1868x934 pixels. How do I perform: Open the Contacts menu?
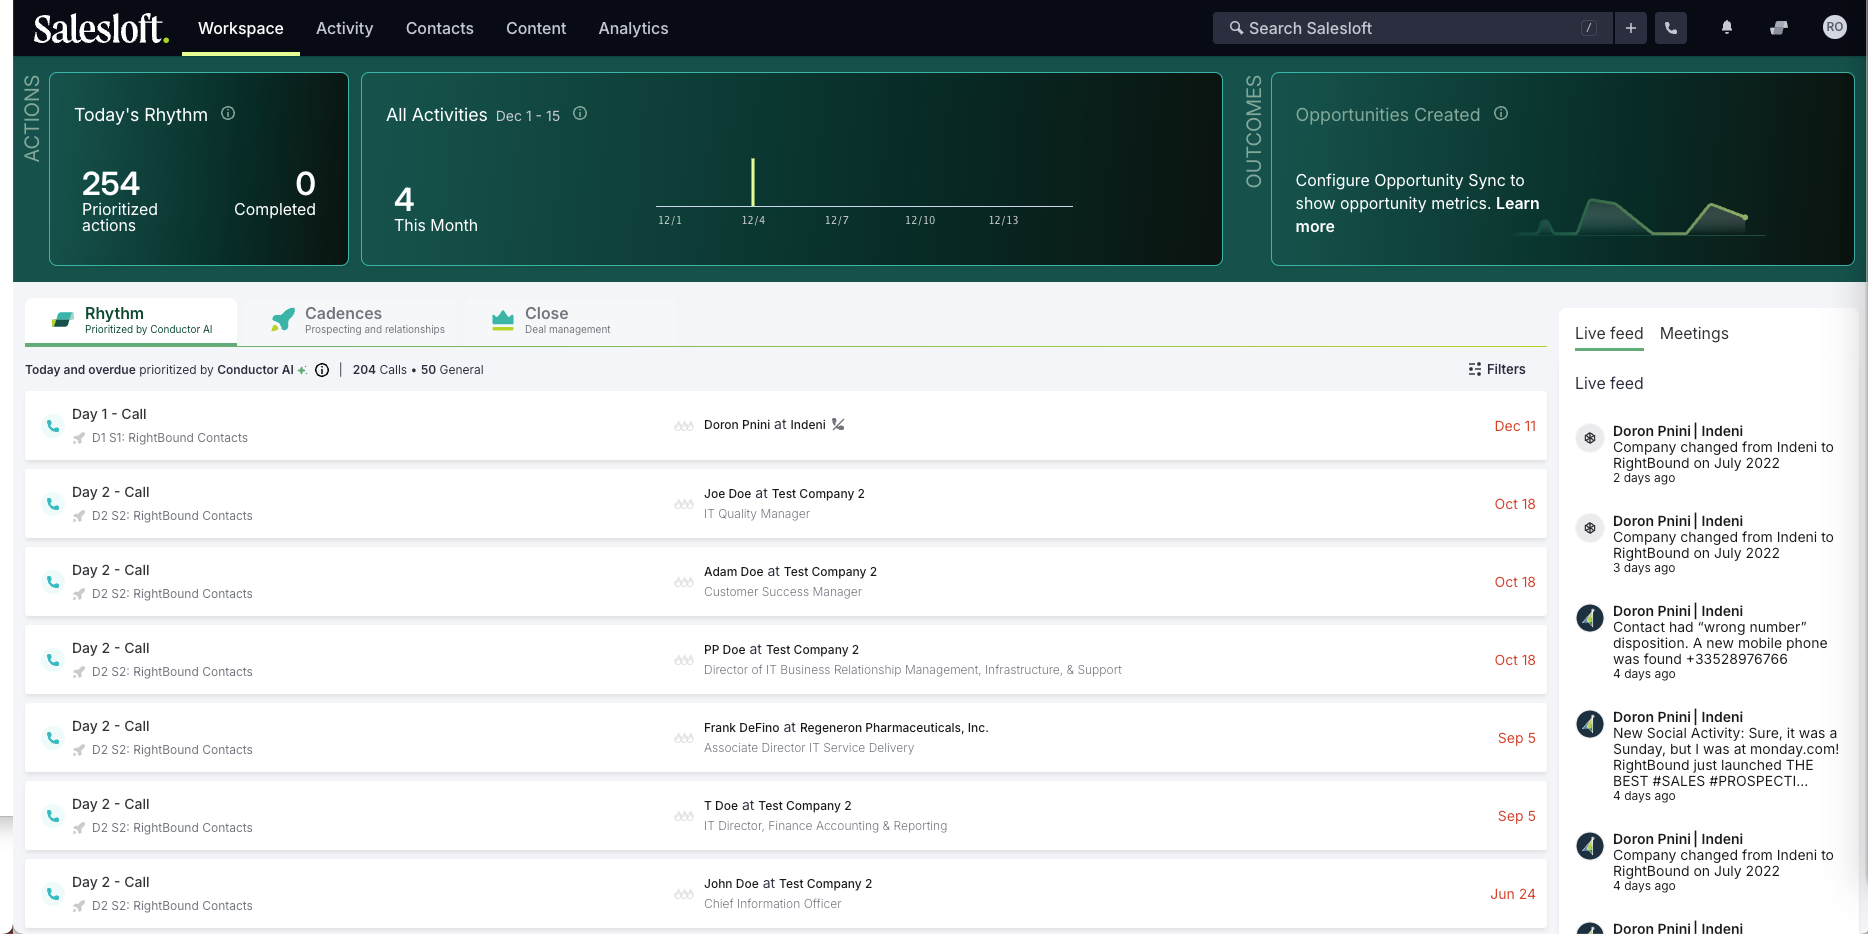tap(440, 28)
